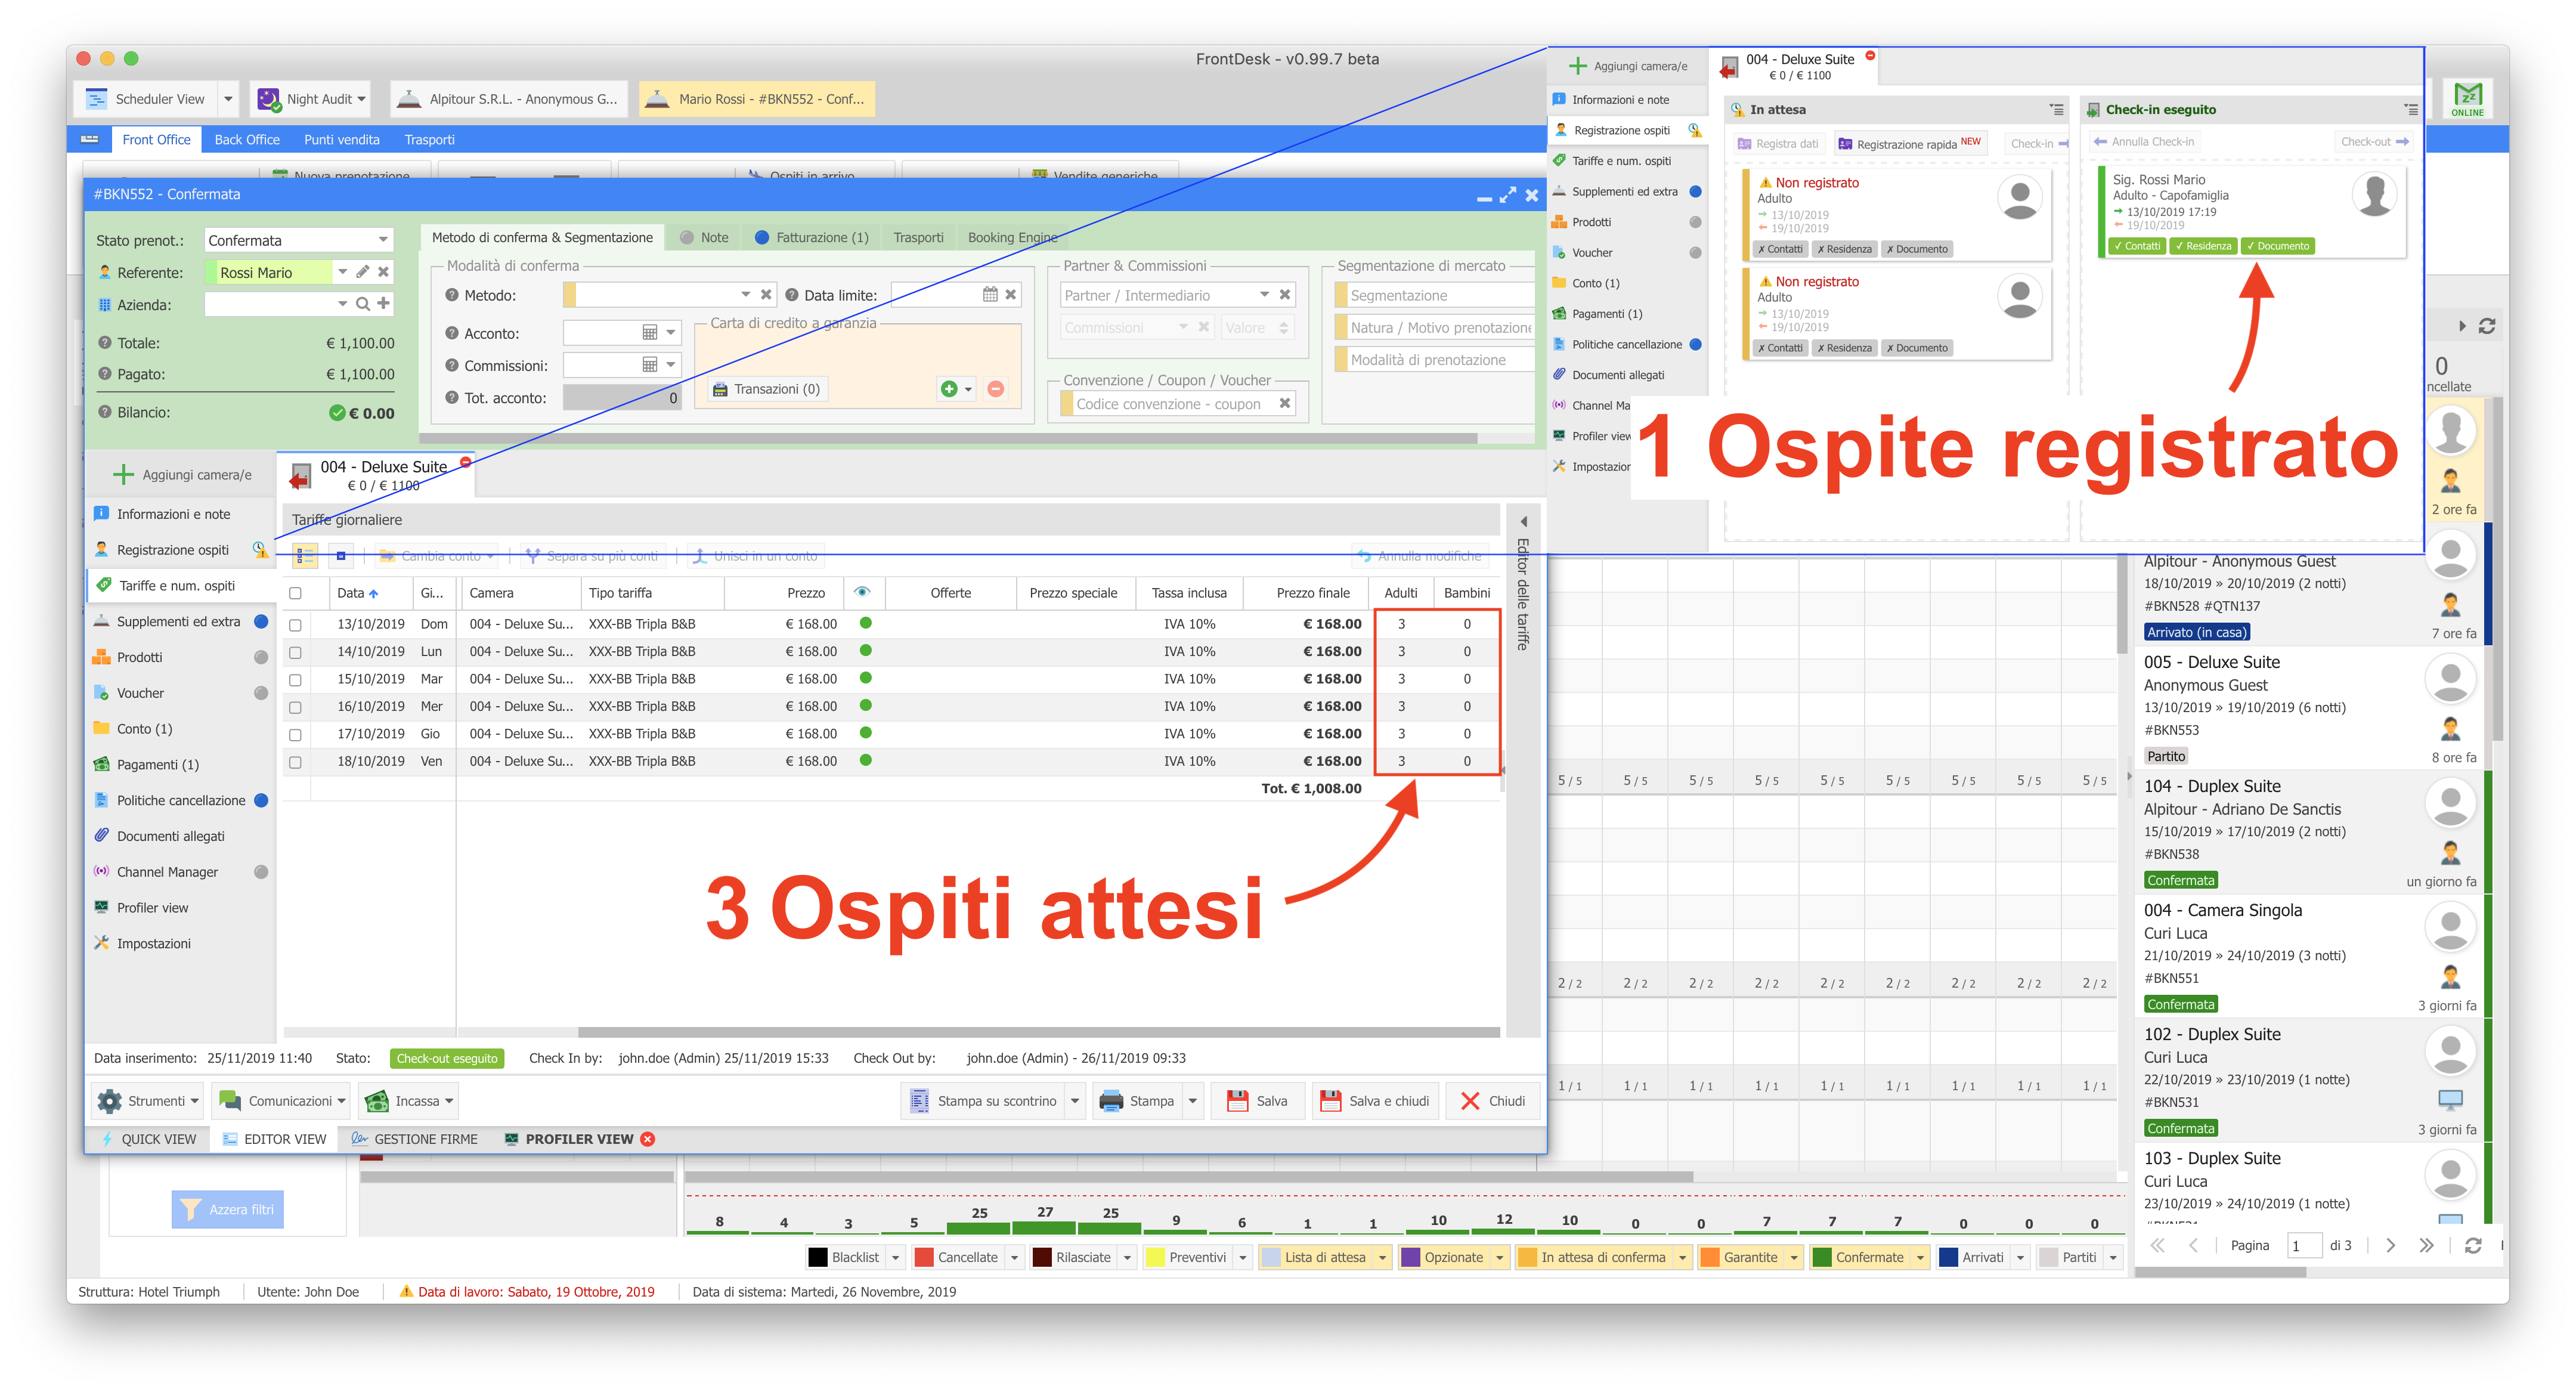
Task: Clear the Codice convenzione coupon field
Action: (x=1285, y=404)
